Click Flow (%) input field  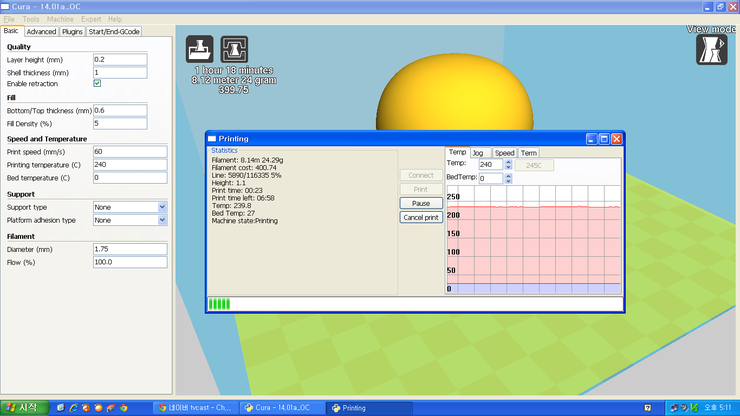click(130, 263)
